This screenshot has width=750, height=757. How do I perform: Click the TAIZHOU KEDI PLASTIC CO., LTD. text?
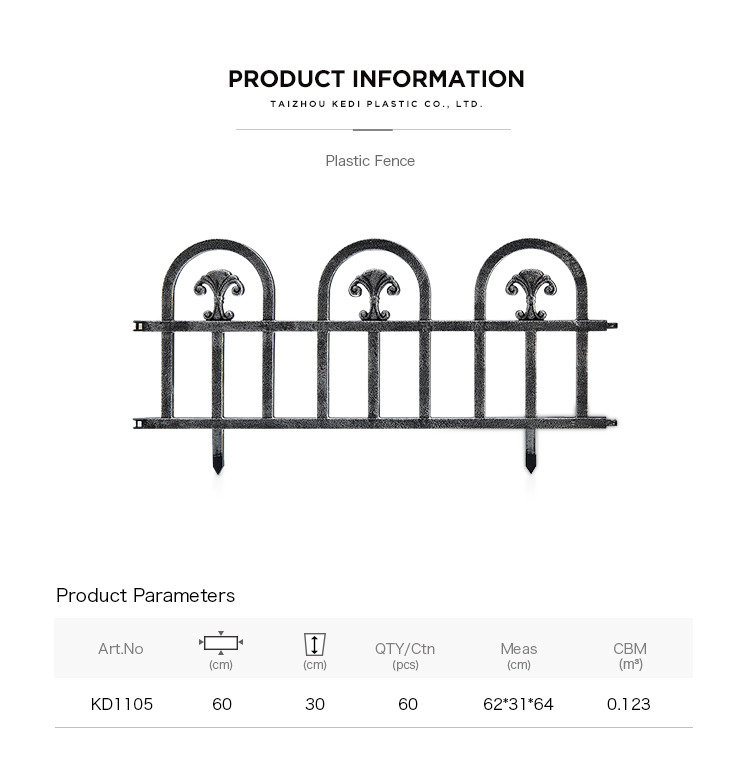[376, 104]
